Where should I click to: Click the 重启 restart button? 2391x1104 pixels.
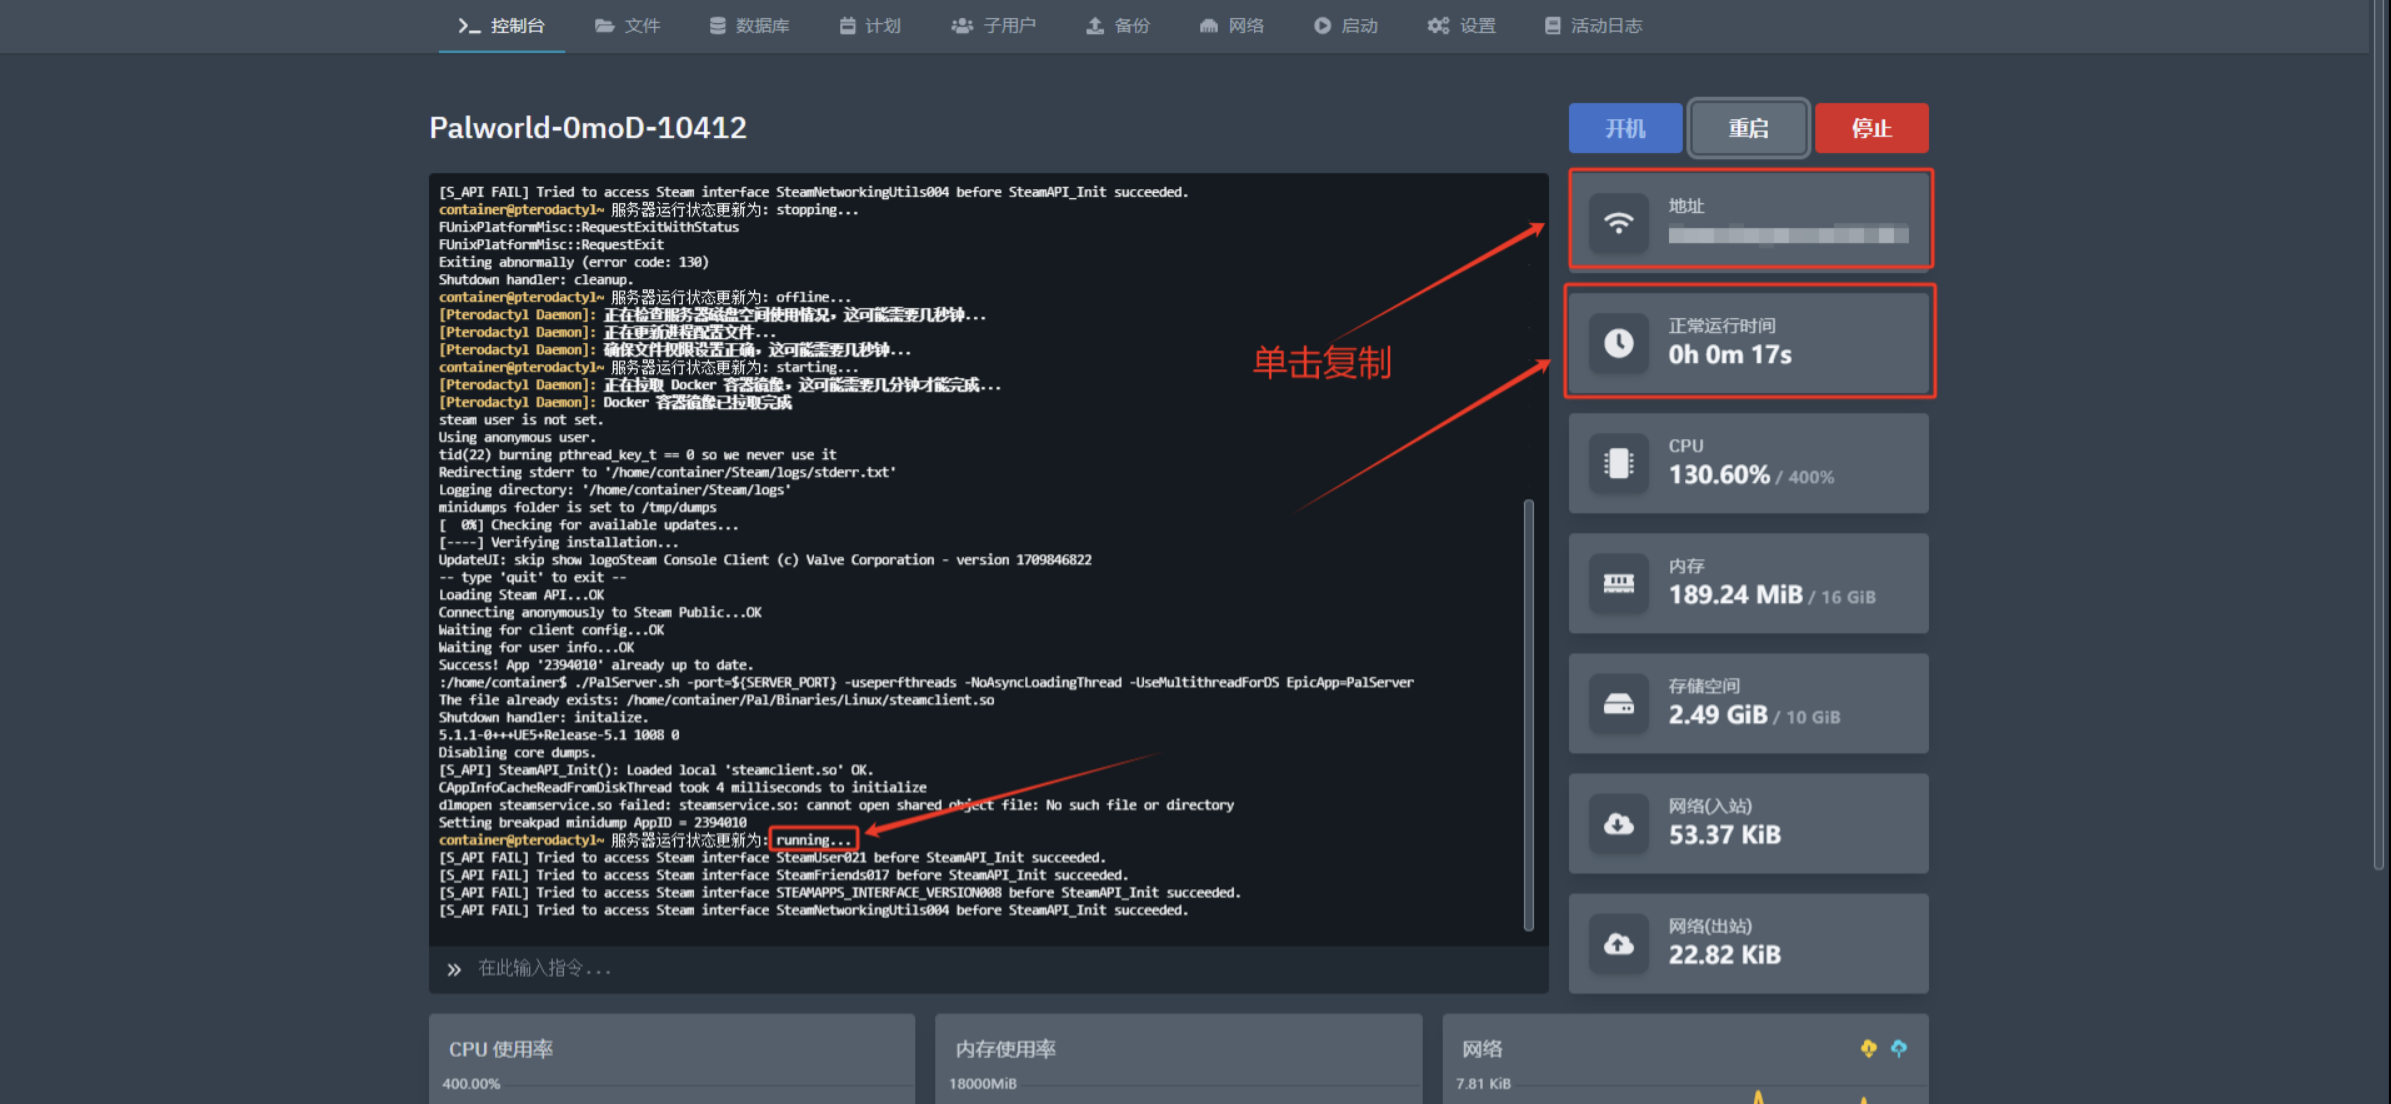click(1748, 128)
